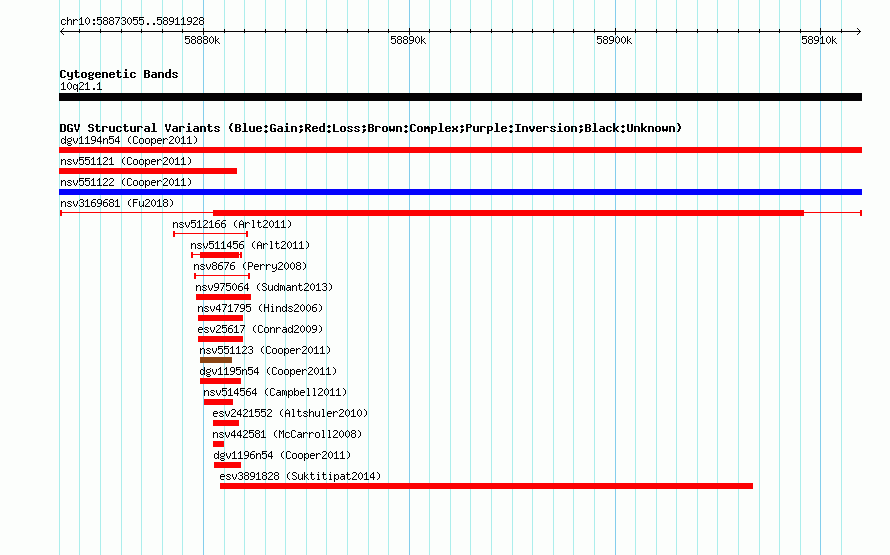Click the DGV Structural Variants track title
890x555 pixels.
(371, 128)
